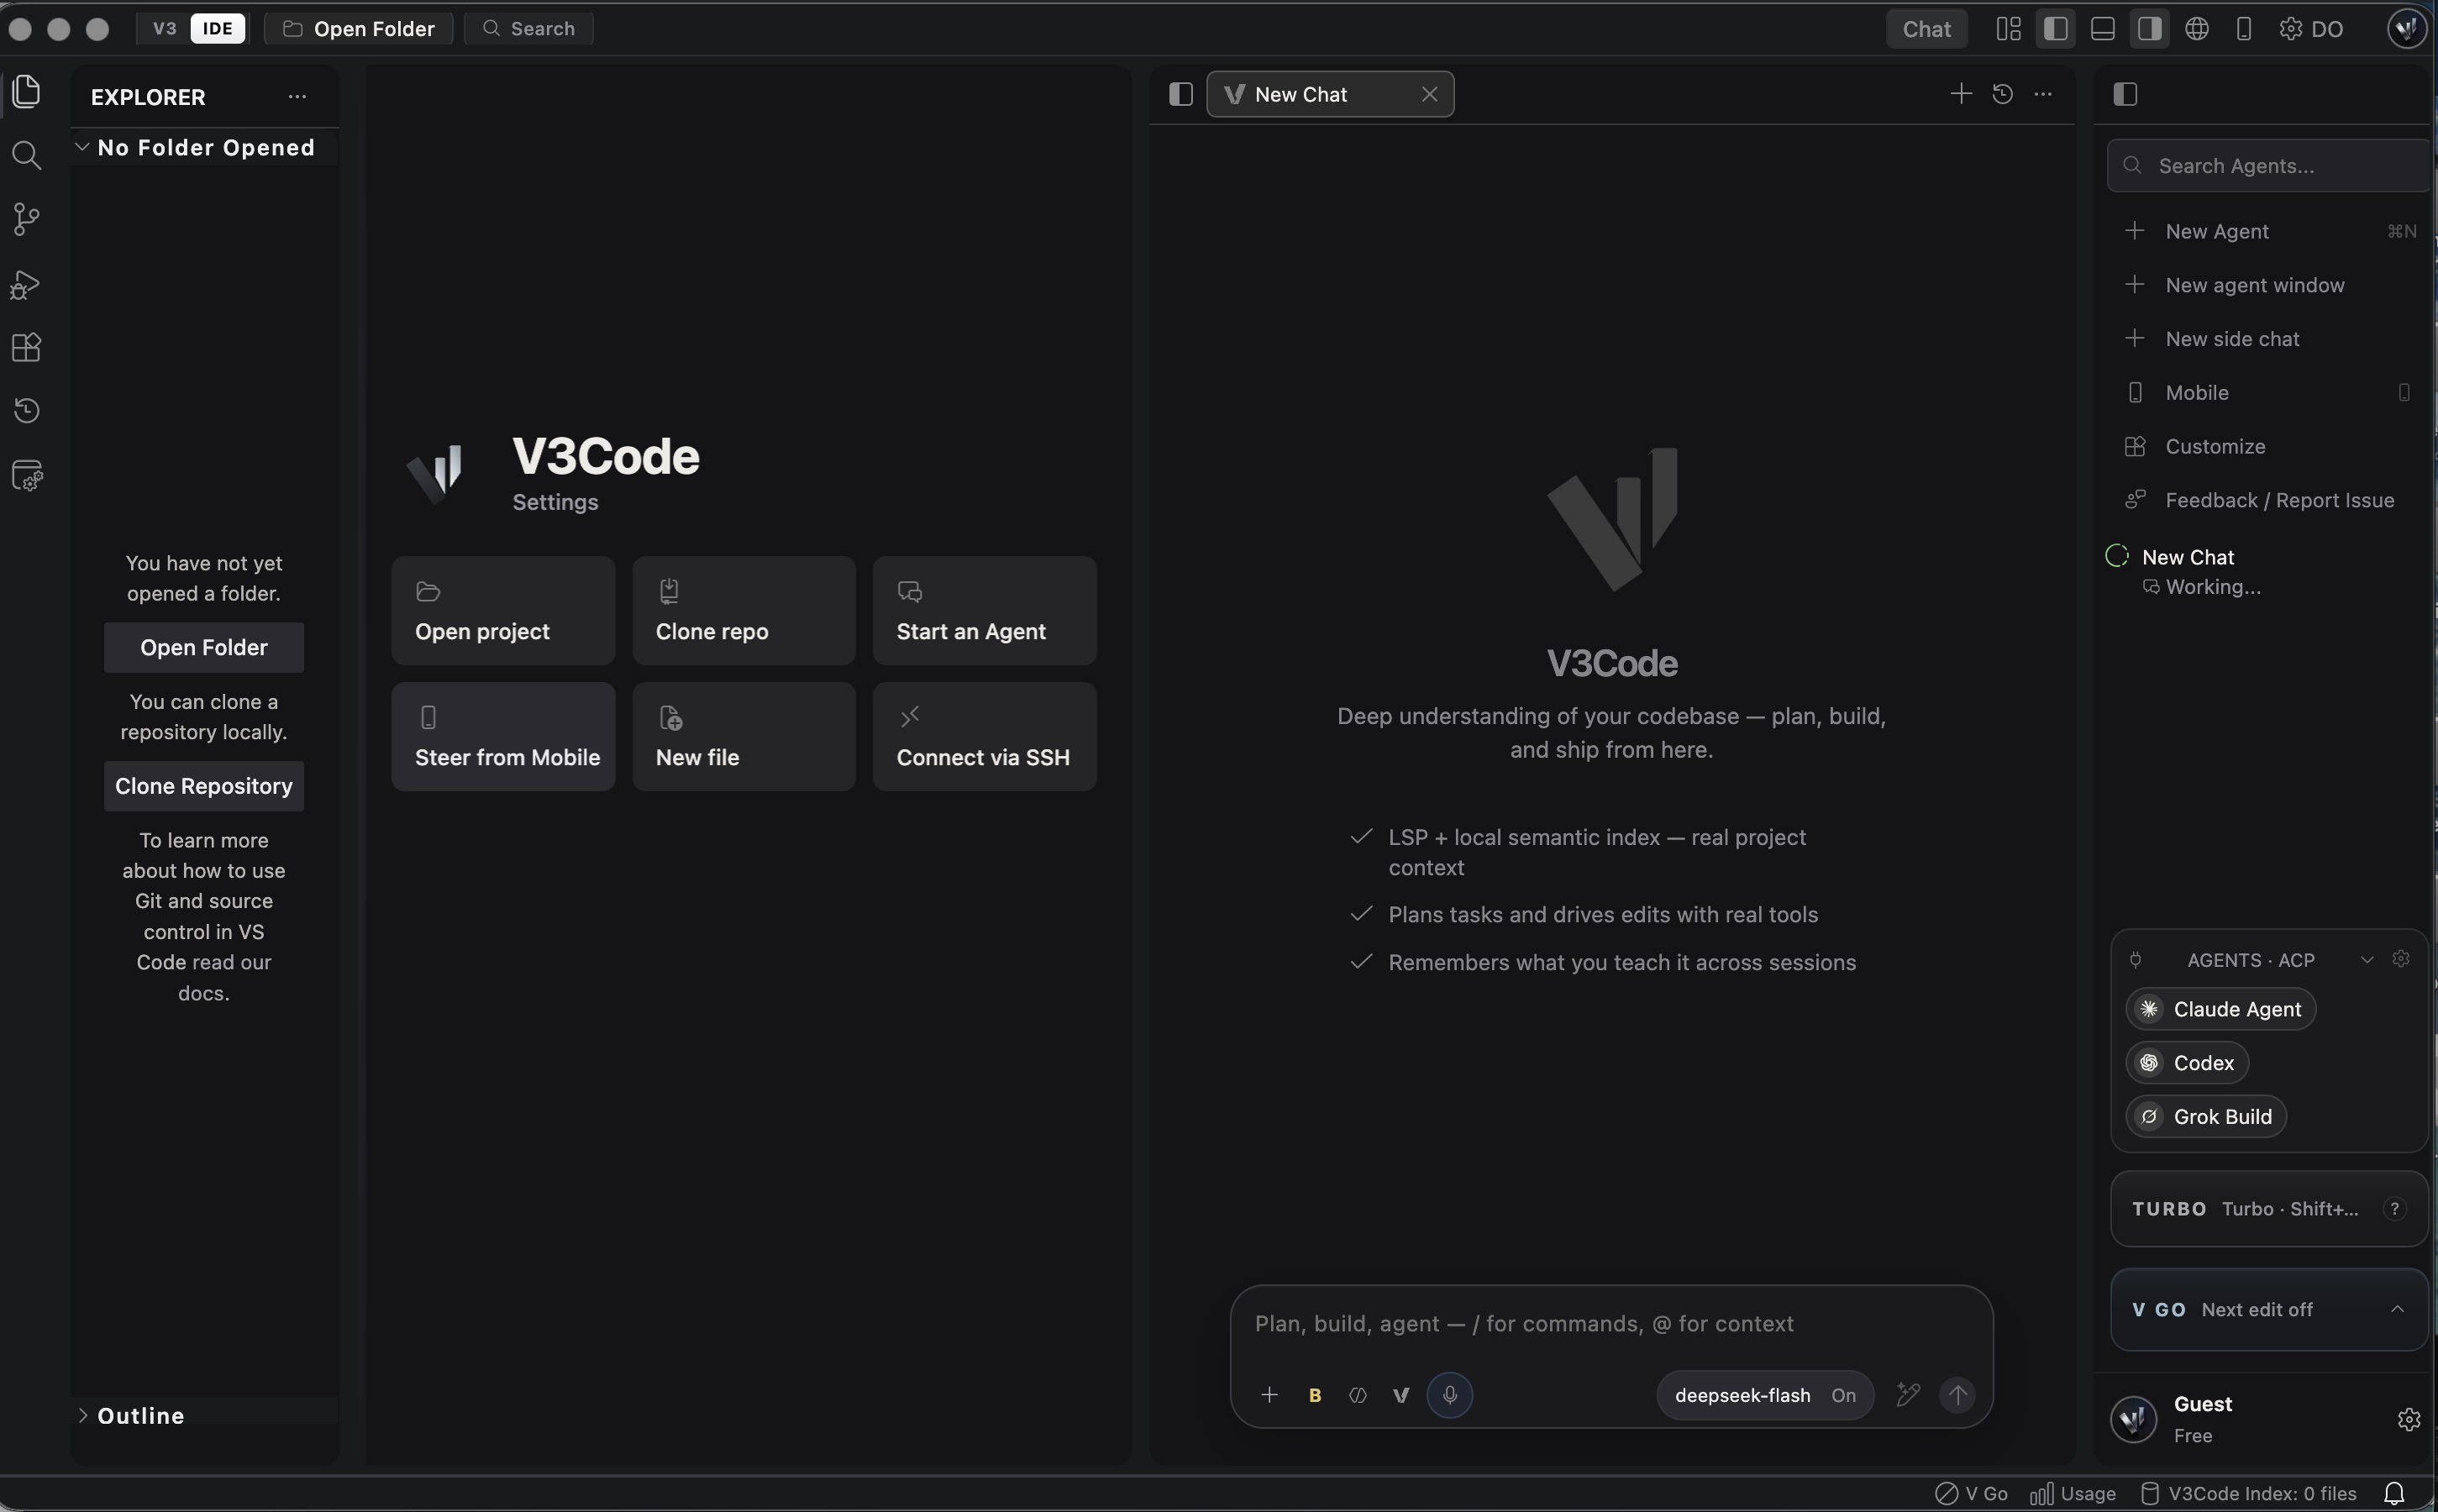Open Customize in agents panel
Screen dimensions: 2438x1512
[2268, 447]
